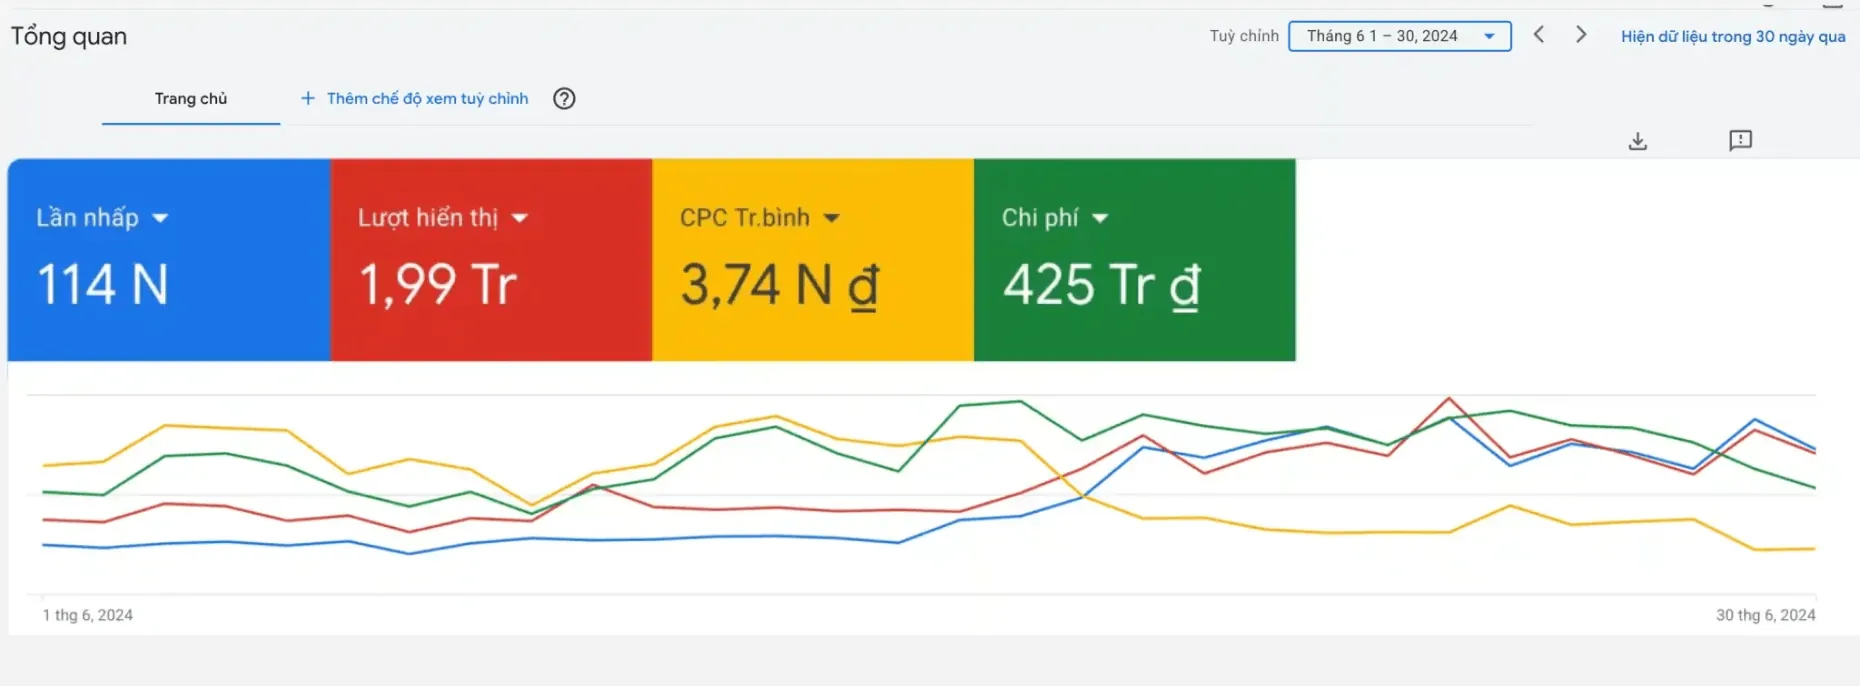Go to next date range arrow
Image resolution: width=1860 pixels, height=686 pixels.
tap(1581, 35)
